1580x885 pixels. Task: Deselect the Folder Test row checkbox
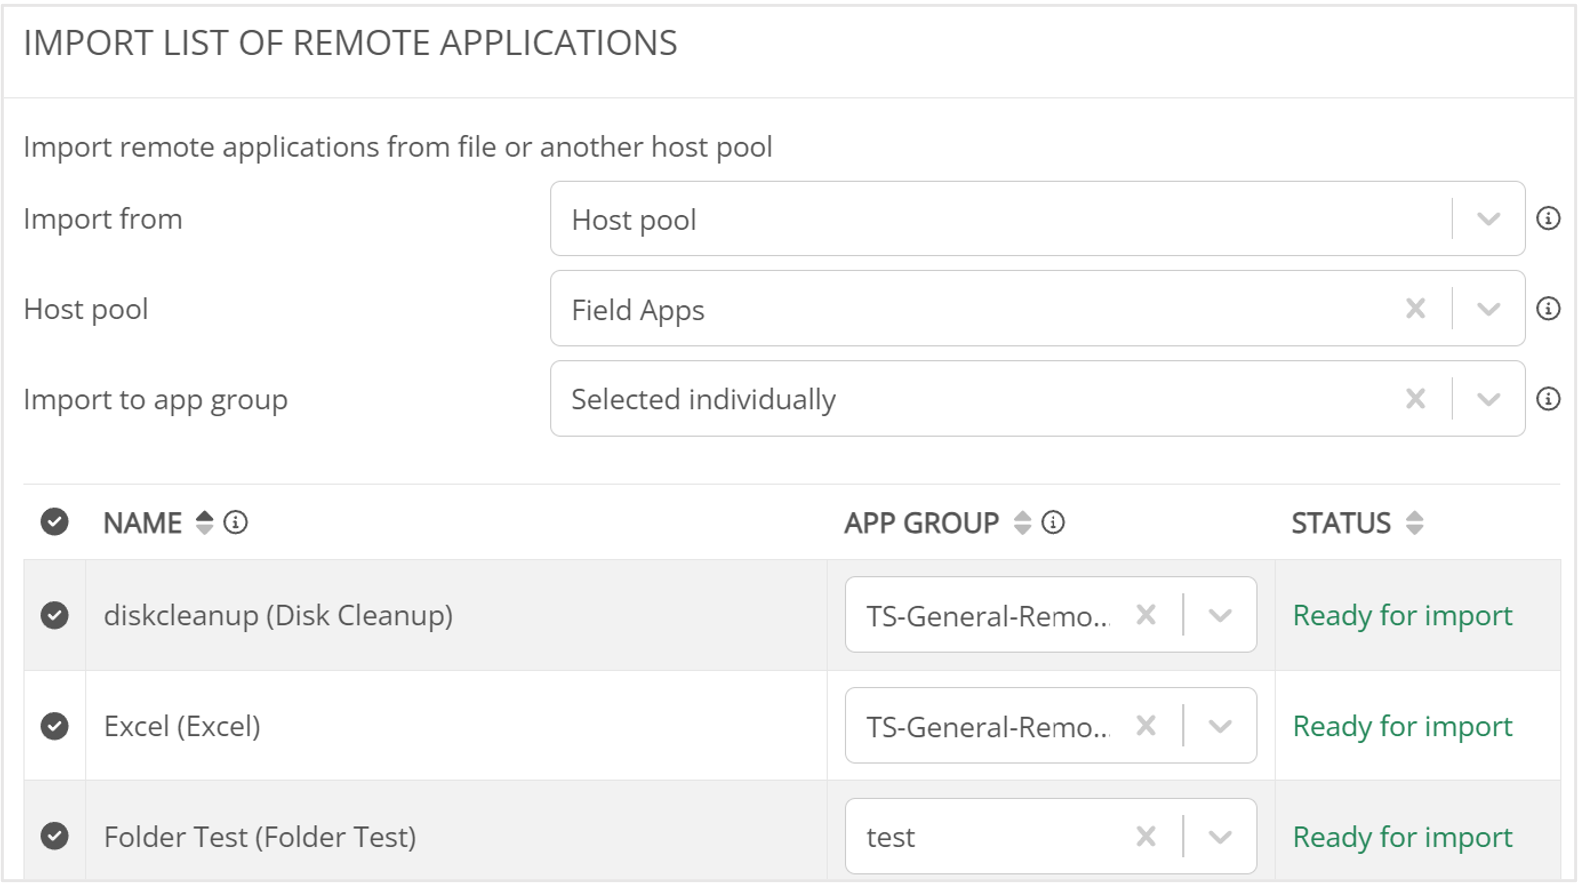tap(55, 836)
